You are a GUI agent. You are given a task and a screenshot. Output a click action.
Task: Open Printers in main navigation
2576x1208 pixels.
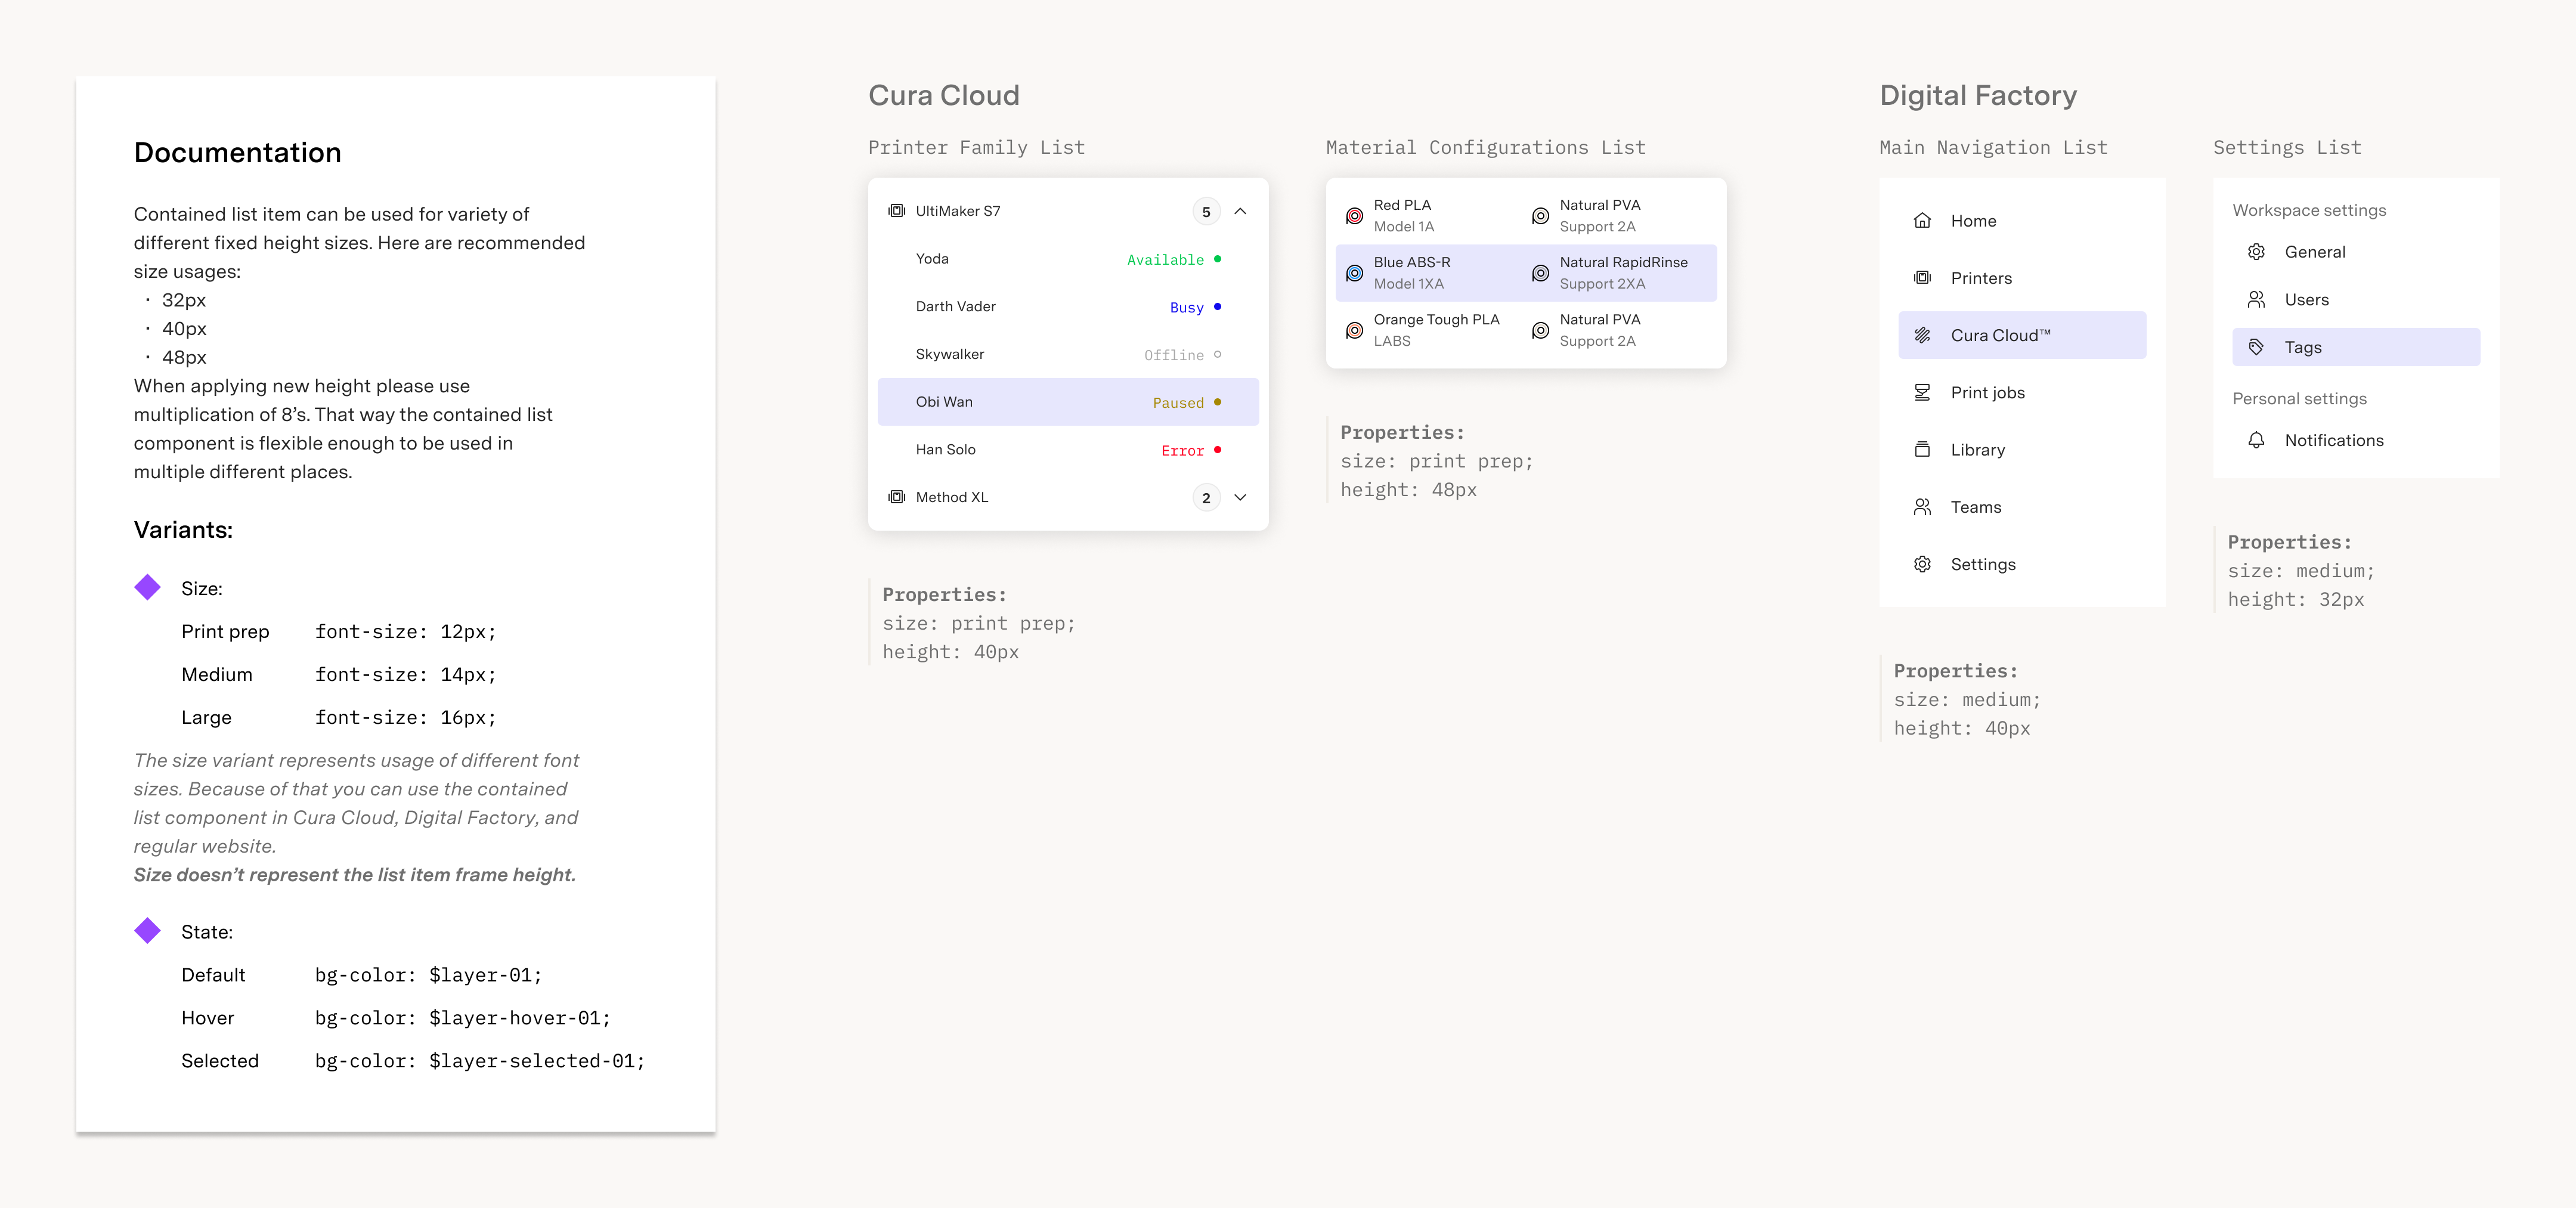coord(2022,278)
